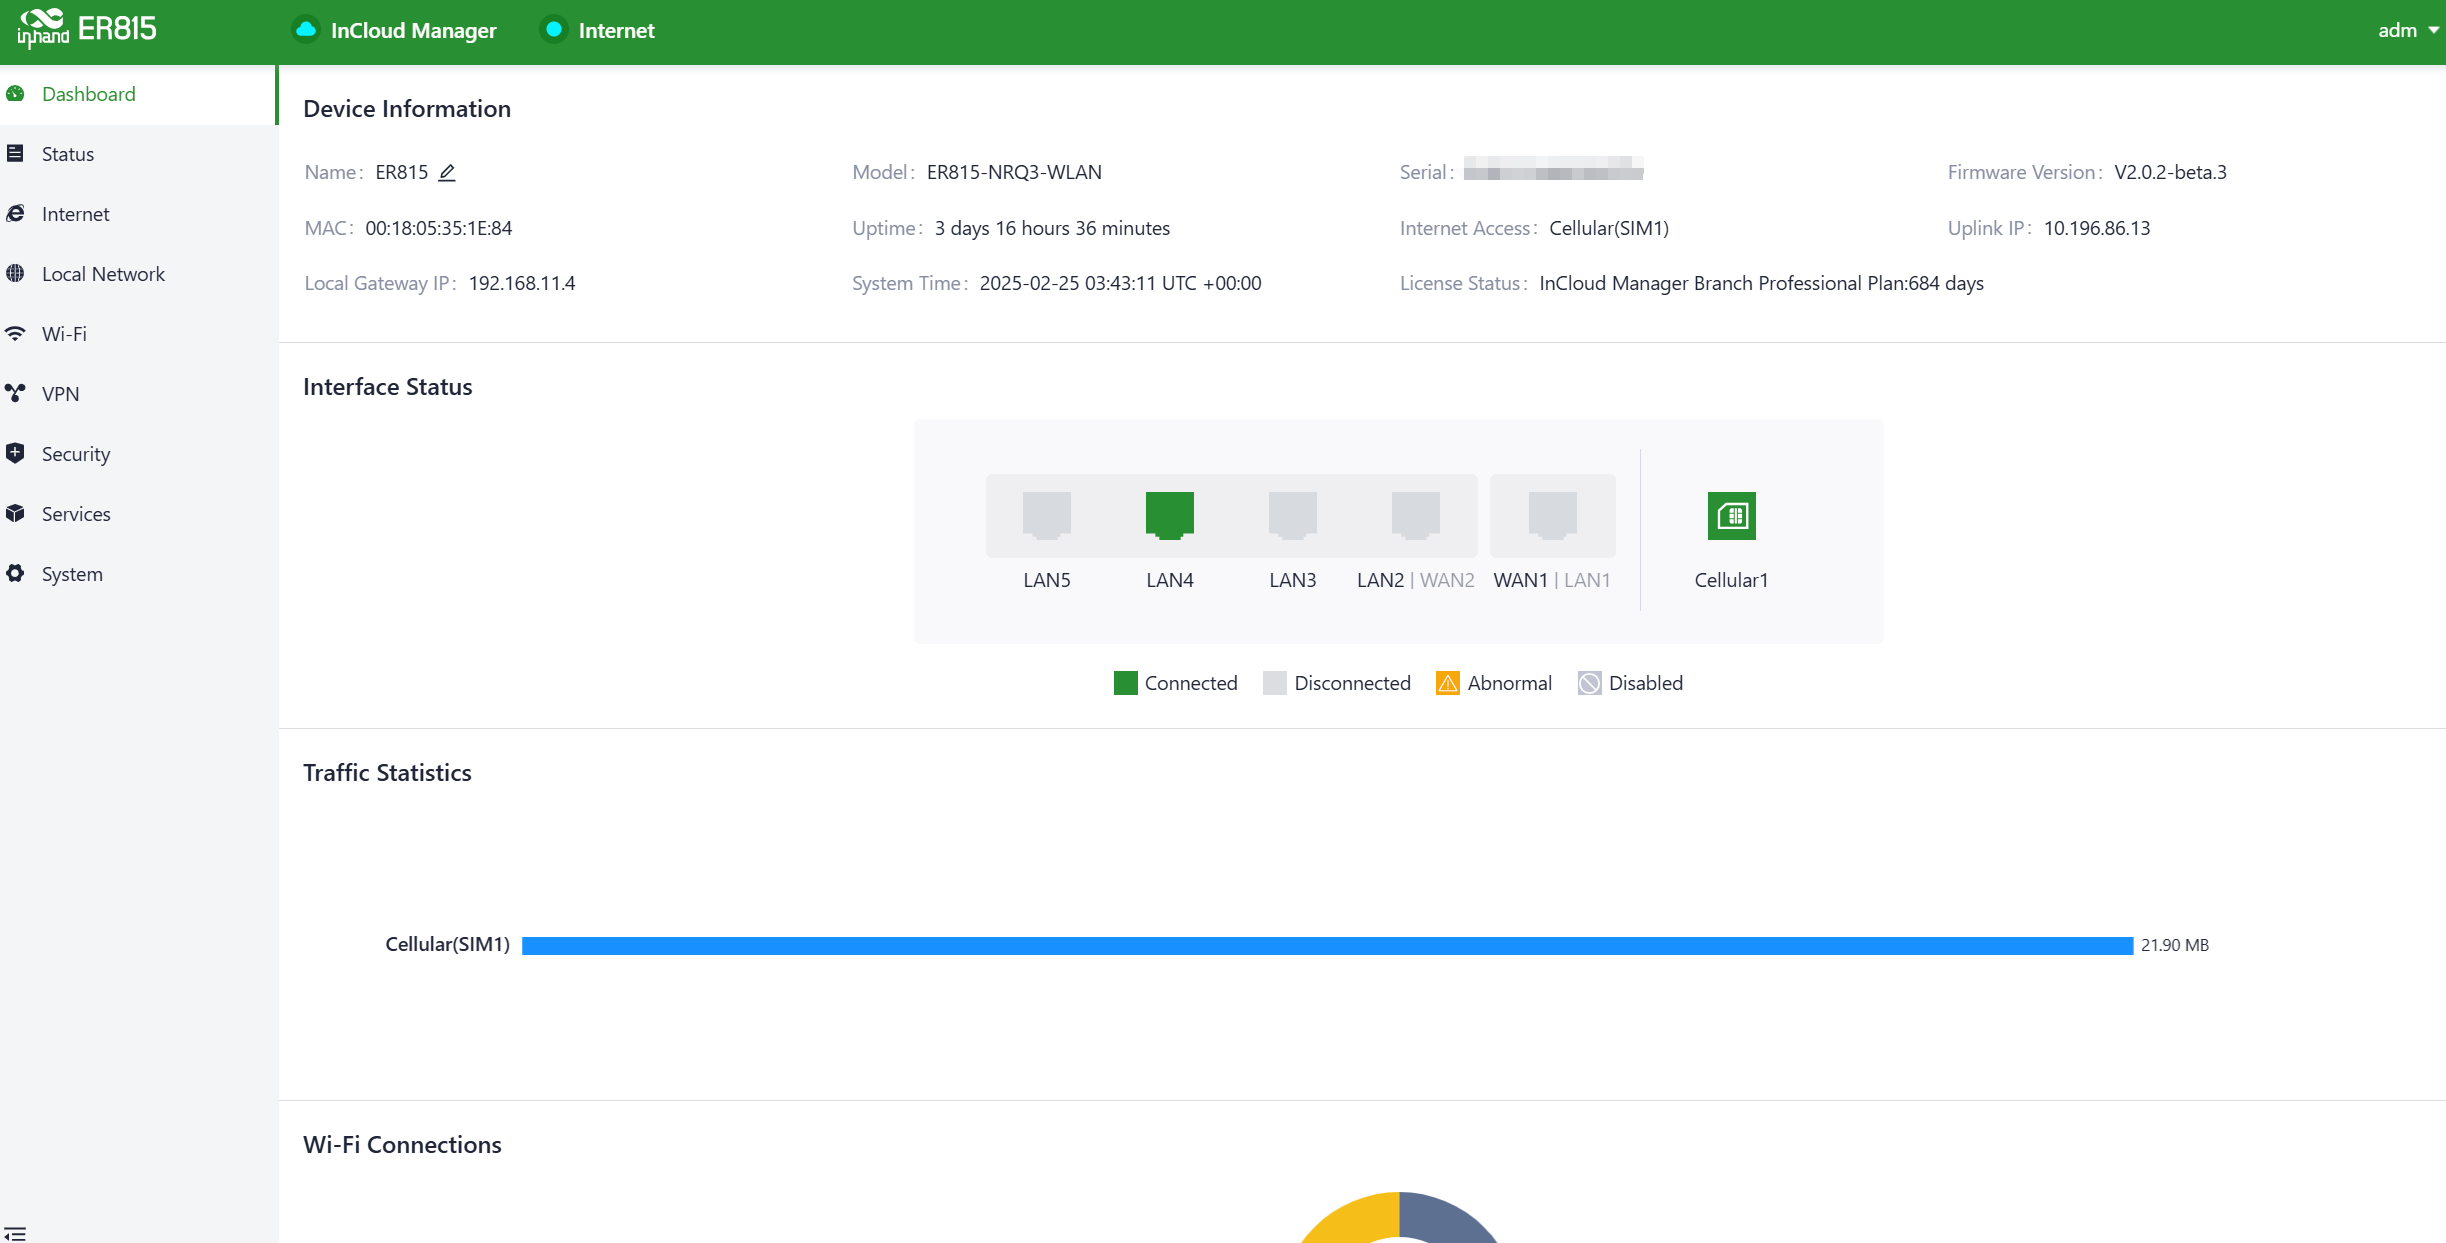
Task: Click the inhand ER815 logo
Action: (87, 28)
